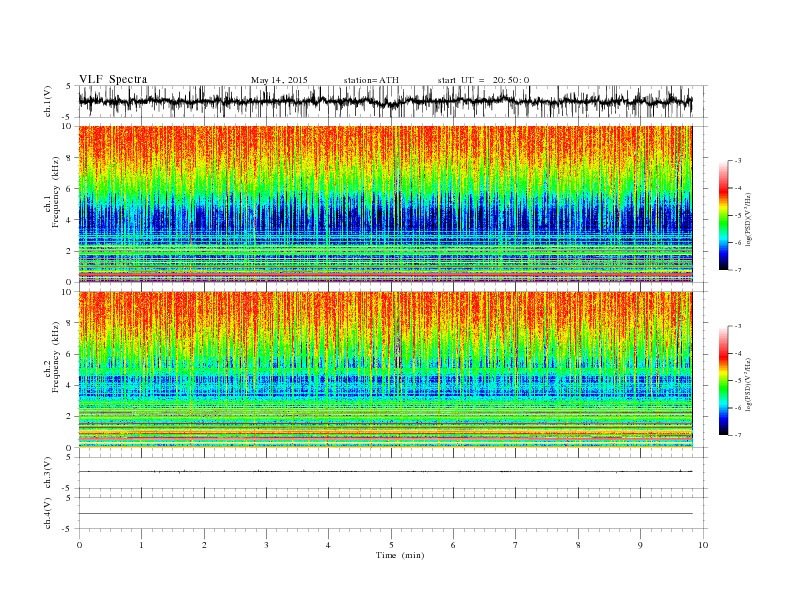
Task: Click the "VLF Spectra" plot title
Action: 113,79
